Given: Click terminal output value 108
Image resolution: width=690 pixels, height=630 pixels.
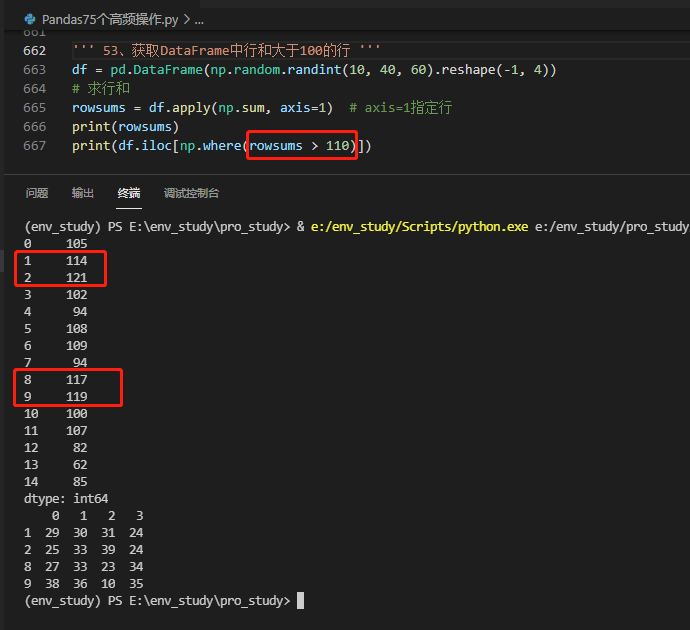Looking at the screenshot, I should tap(77, 329).
